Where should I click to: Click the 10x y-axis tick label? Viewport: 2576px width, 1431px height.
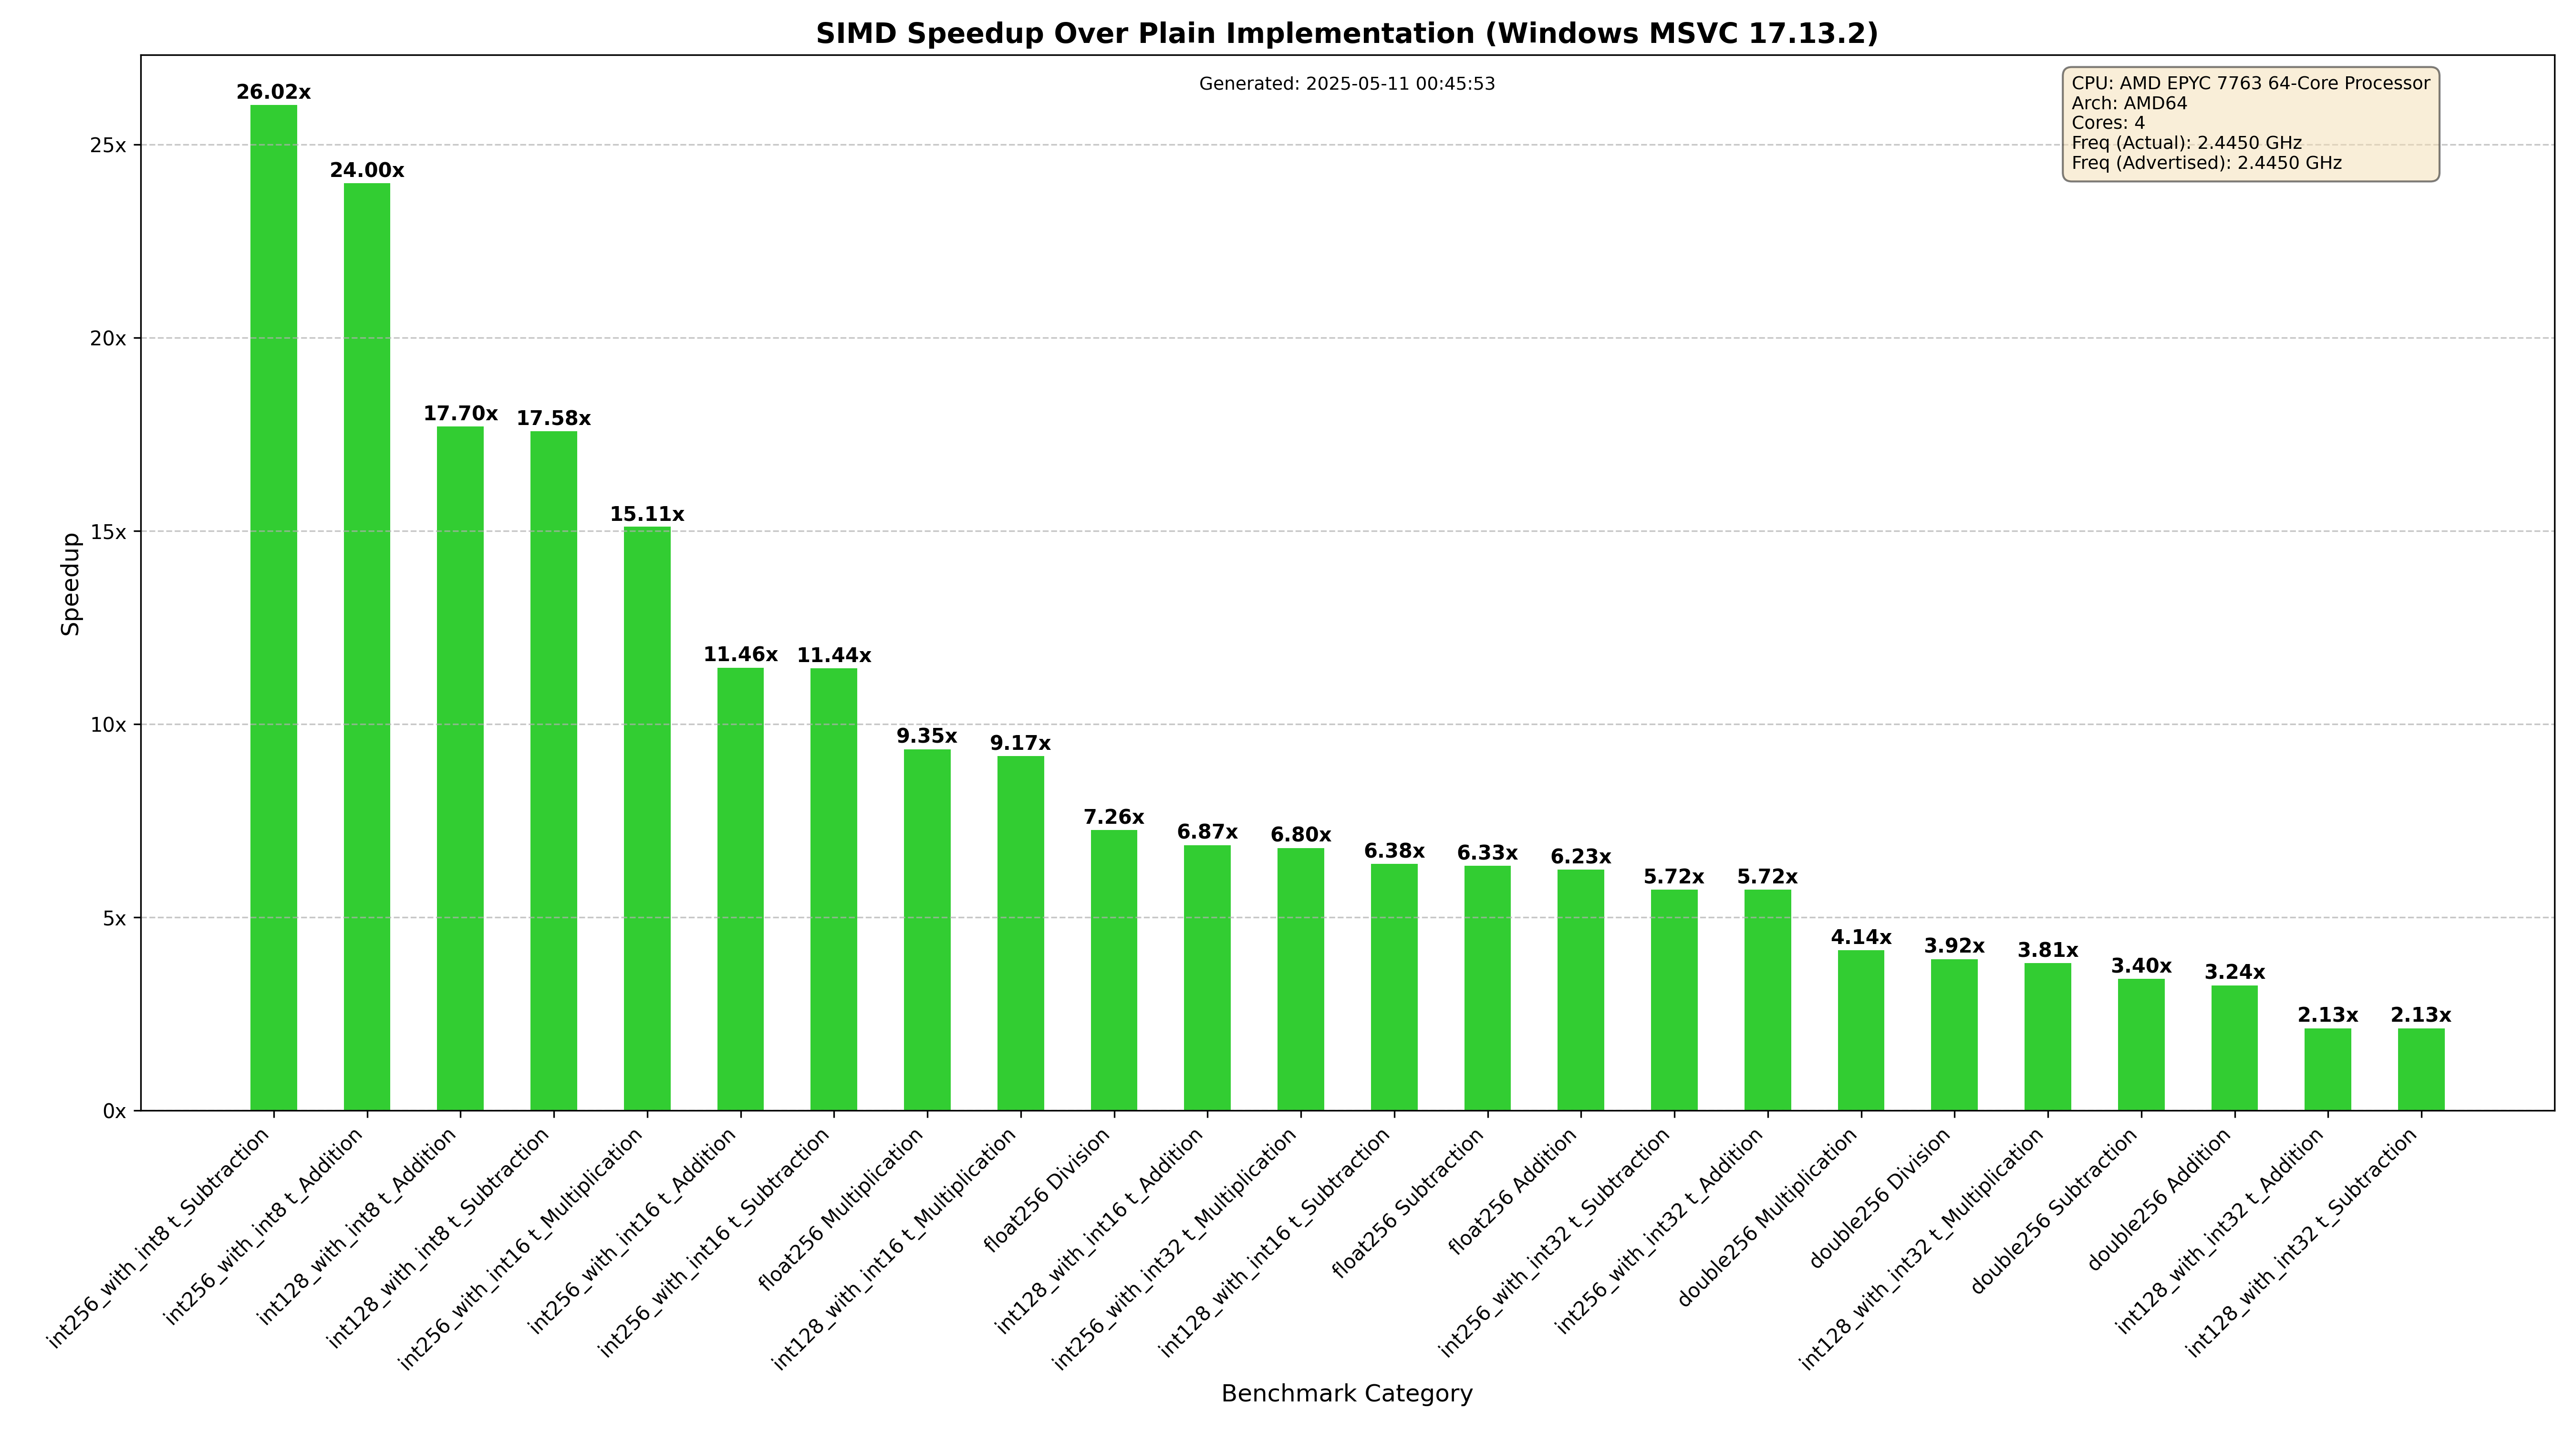click(x=108, y=725)
